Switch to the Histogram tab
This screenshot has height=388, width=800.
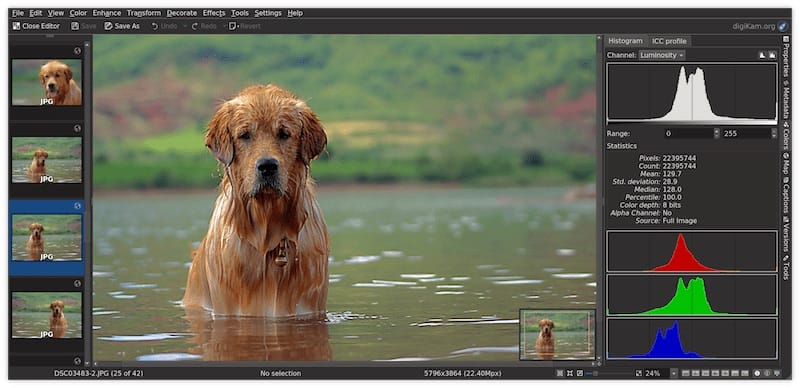[x=626, y=41]
